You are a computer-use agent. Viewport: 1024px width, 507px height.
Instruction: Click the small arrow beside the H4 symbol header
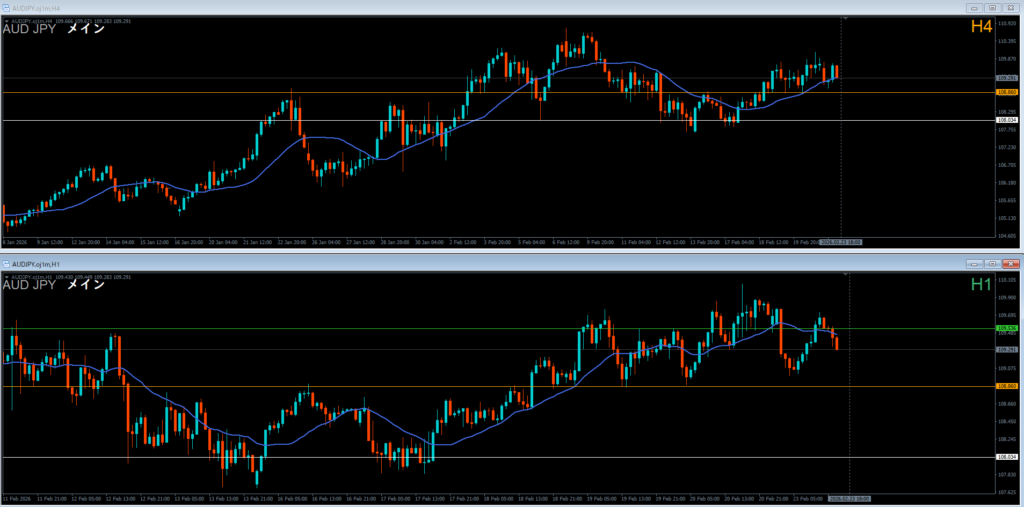pyautogui.click(x=6, y=20)
